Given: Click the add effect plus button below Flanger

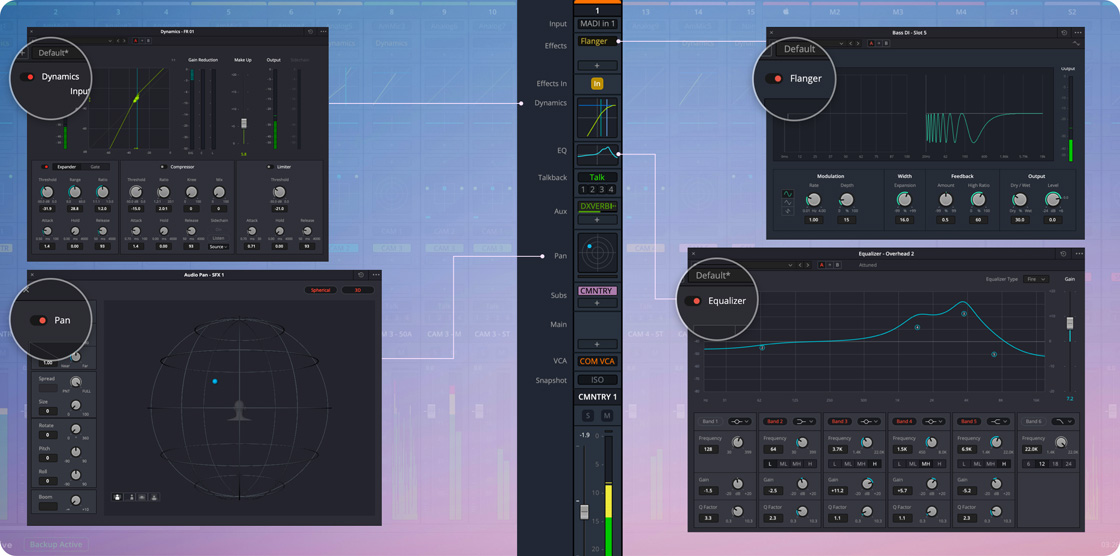Looking at the screenshot, I should tap(597, 66).
